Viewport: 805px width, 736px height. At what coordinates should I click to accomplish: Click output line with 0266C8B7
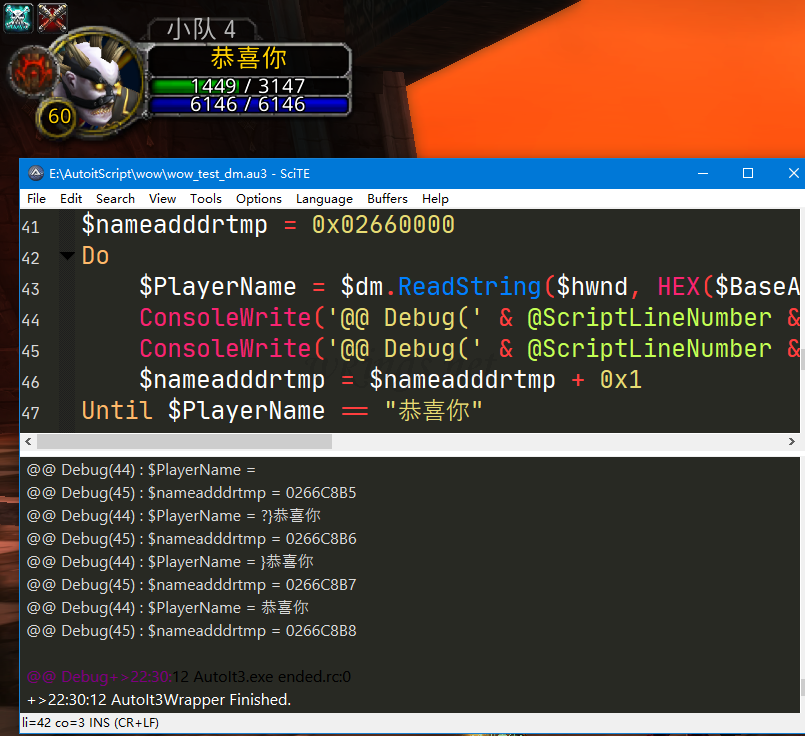(191, 585)
